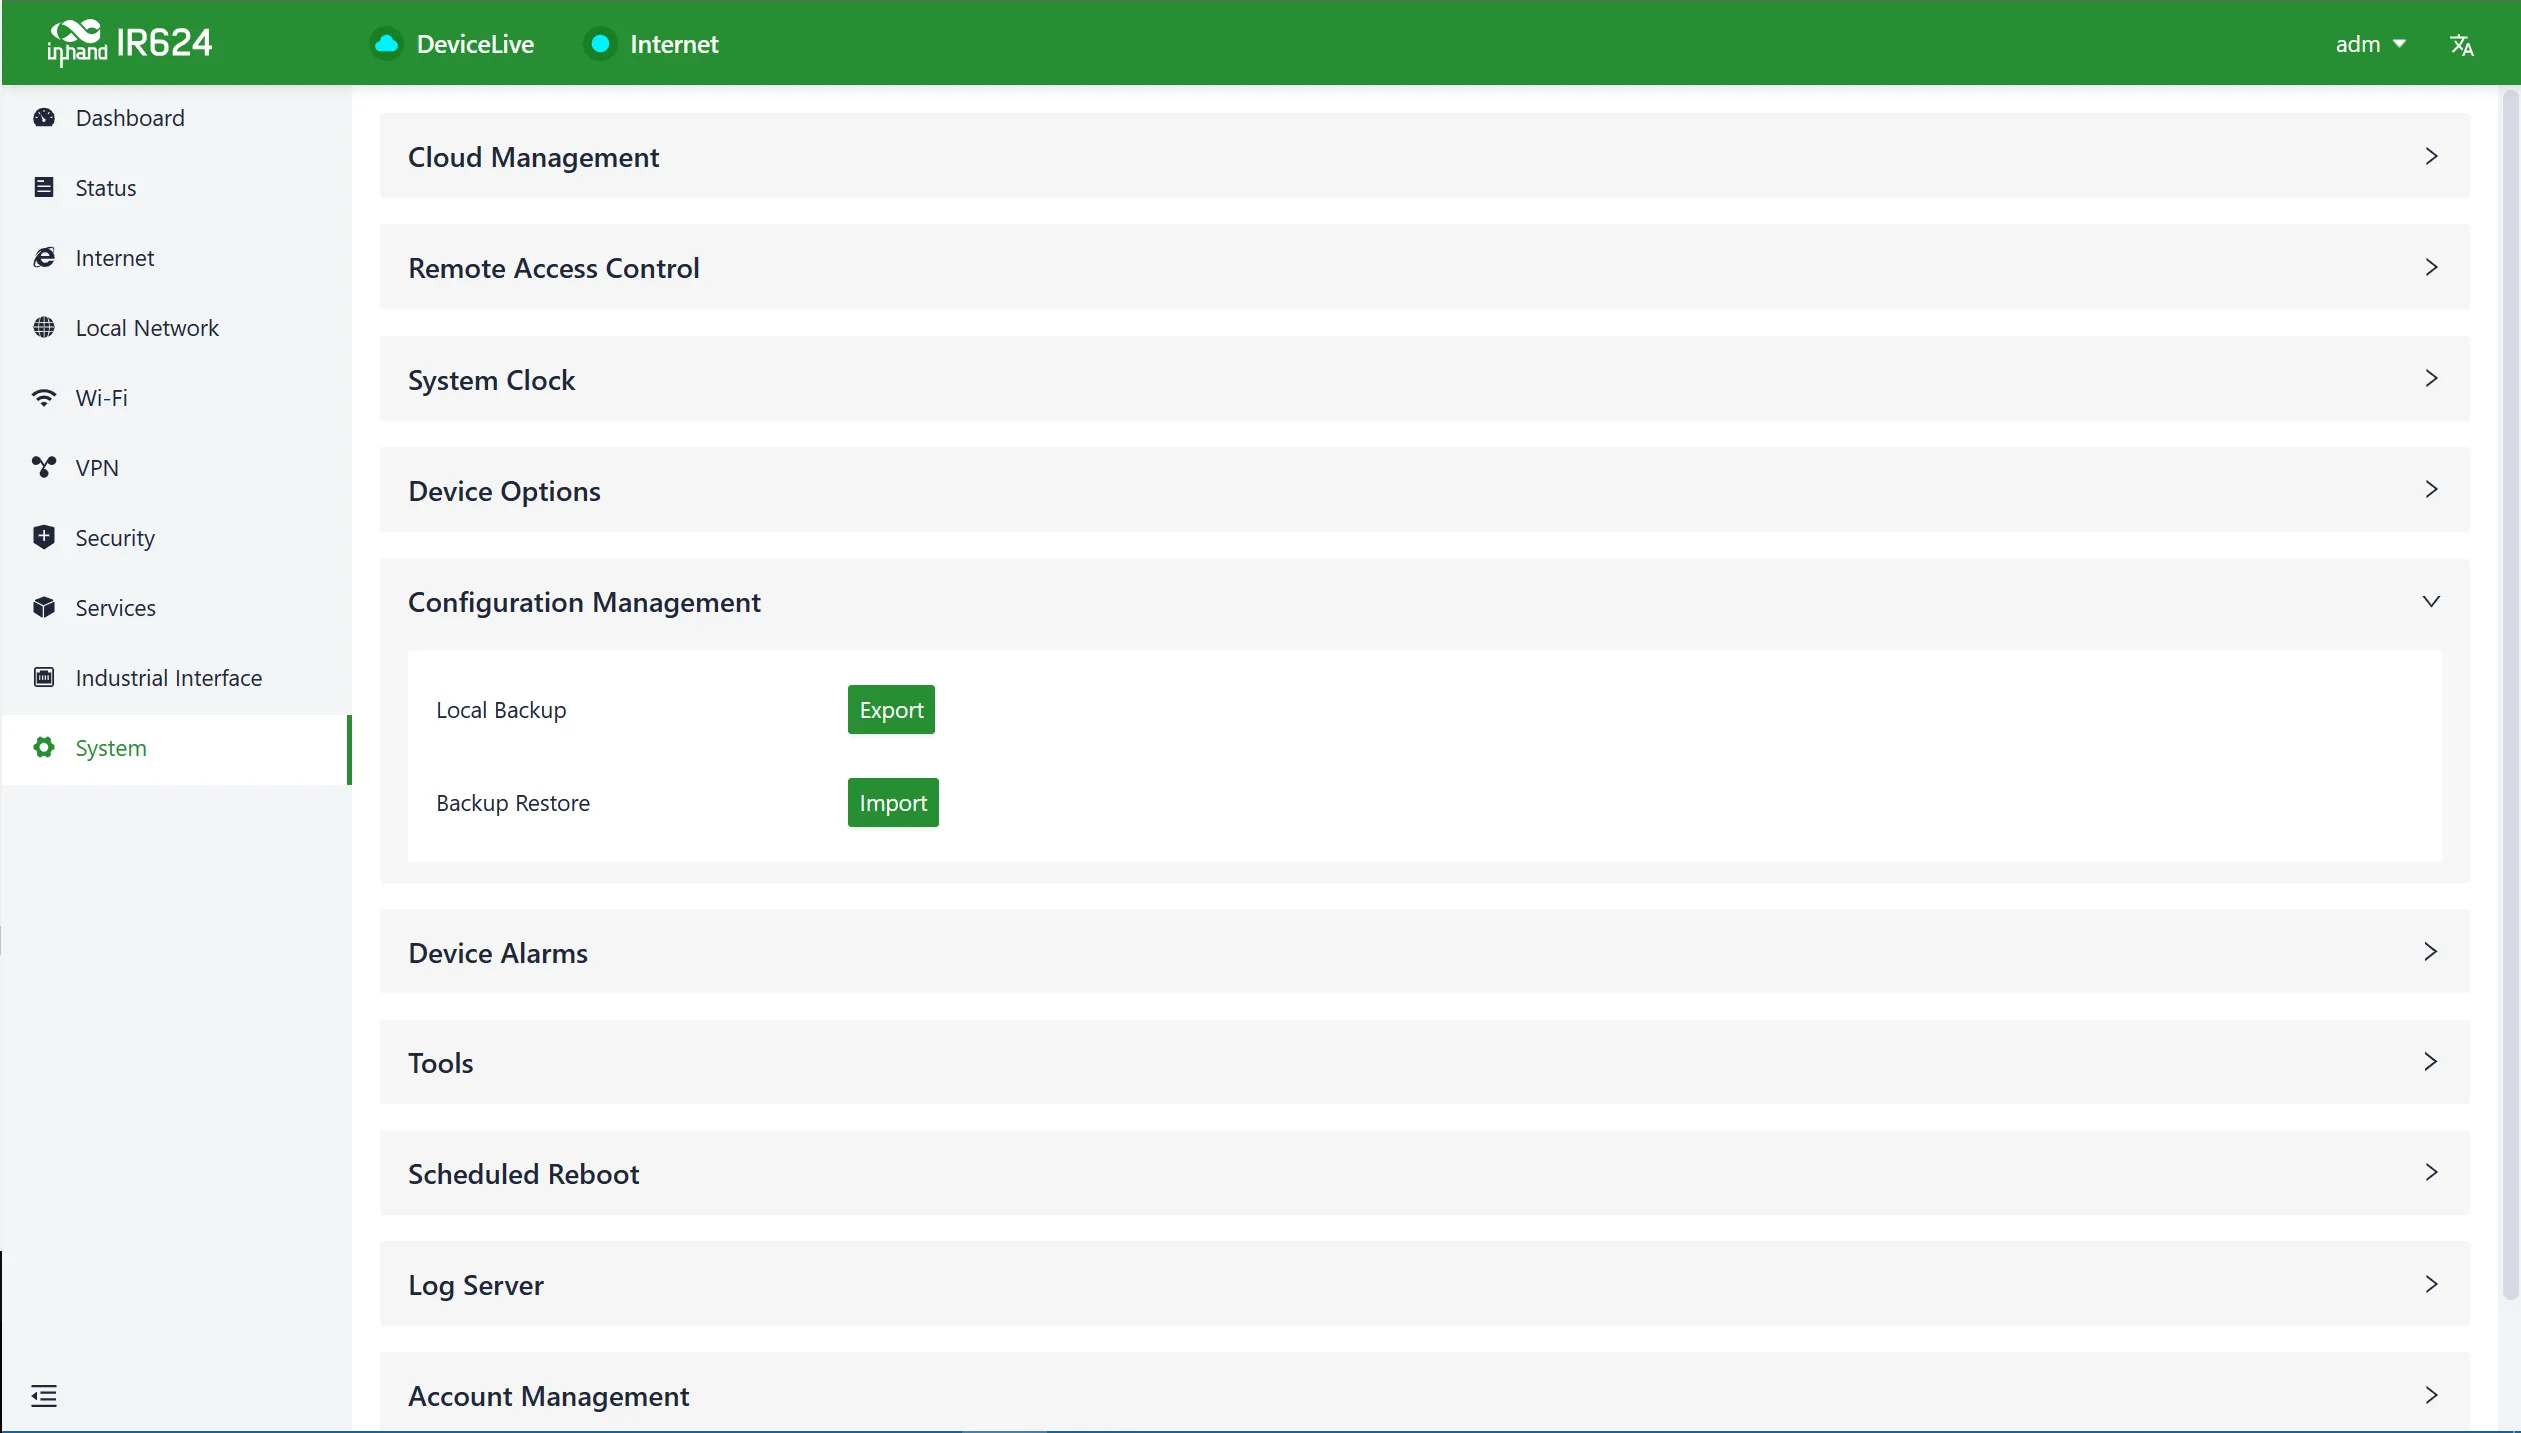Click the Status list icon
The height and width of the screenshot is (1433, 2521).
[44, 188]
